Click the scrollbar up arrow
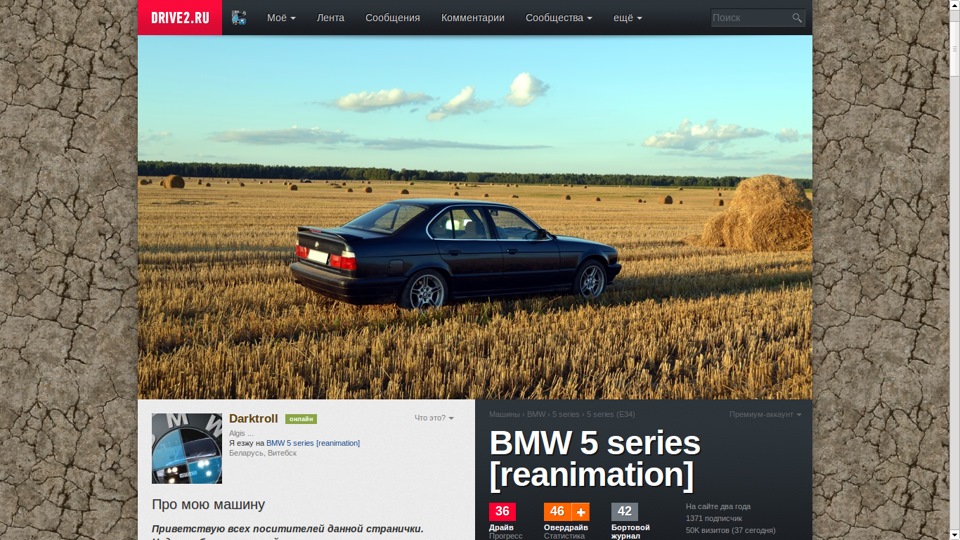 pos(954,5)
